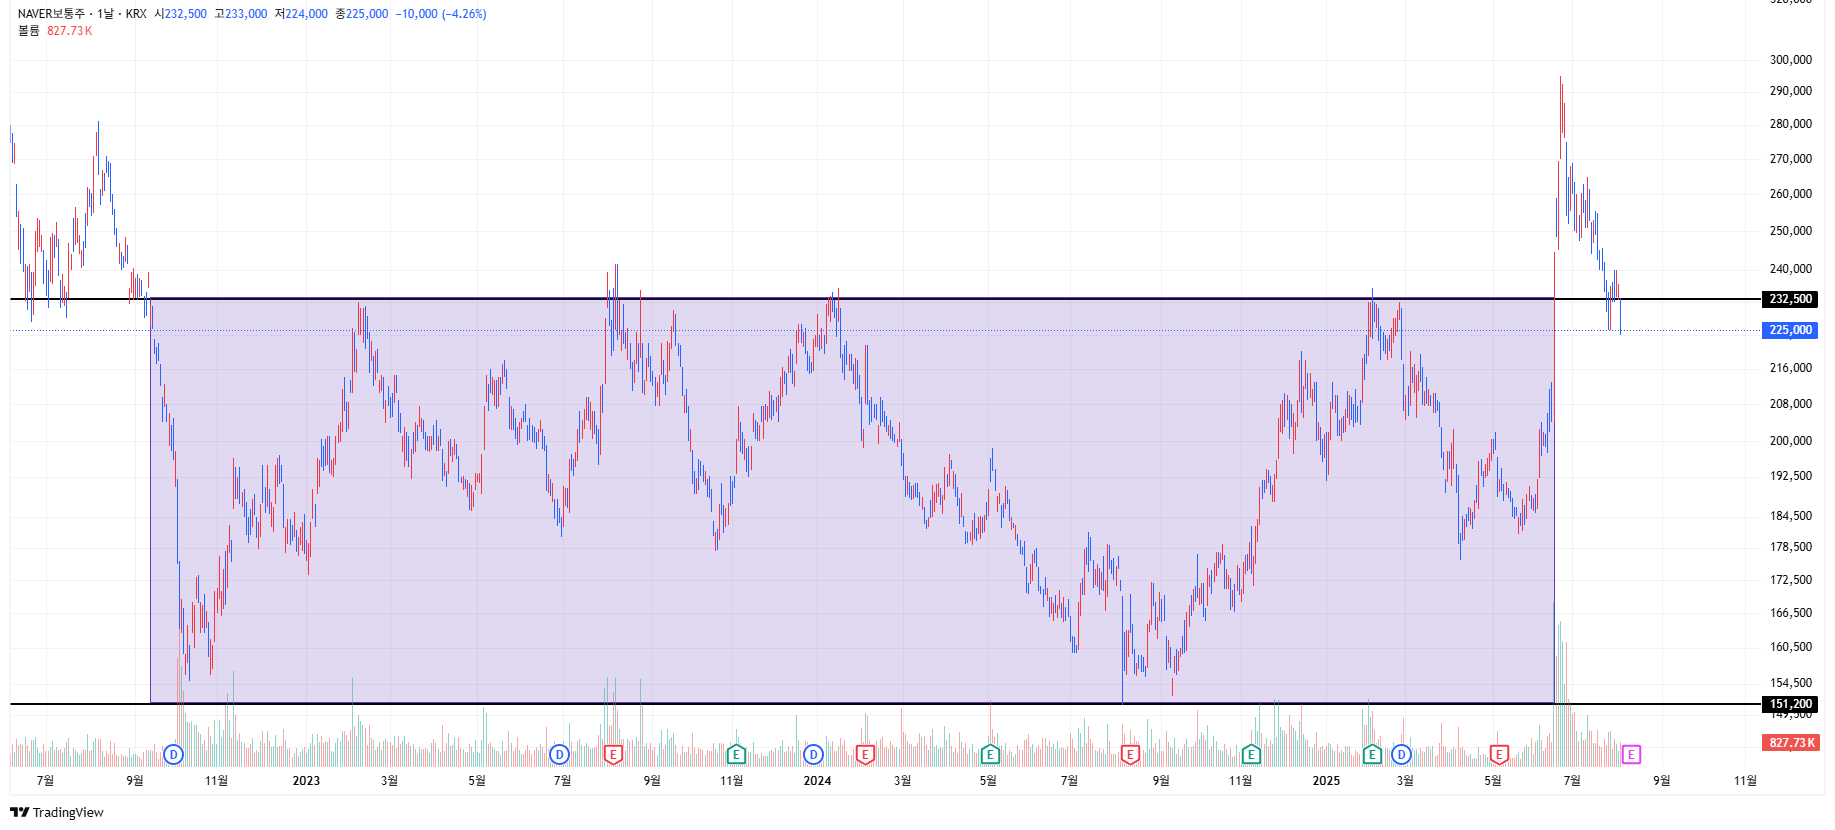Image resolution: width=1835 pixels, height=830 pixels.
Task: Click the 2025 label on the time axis
Action: point(1326,781)
